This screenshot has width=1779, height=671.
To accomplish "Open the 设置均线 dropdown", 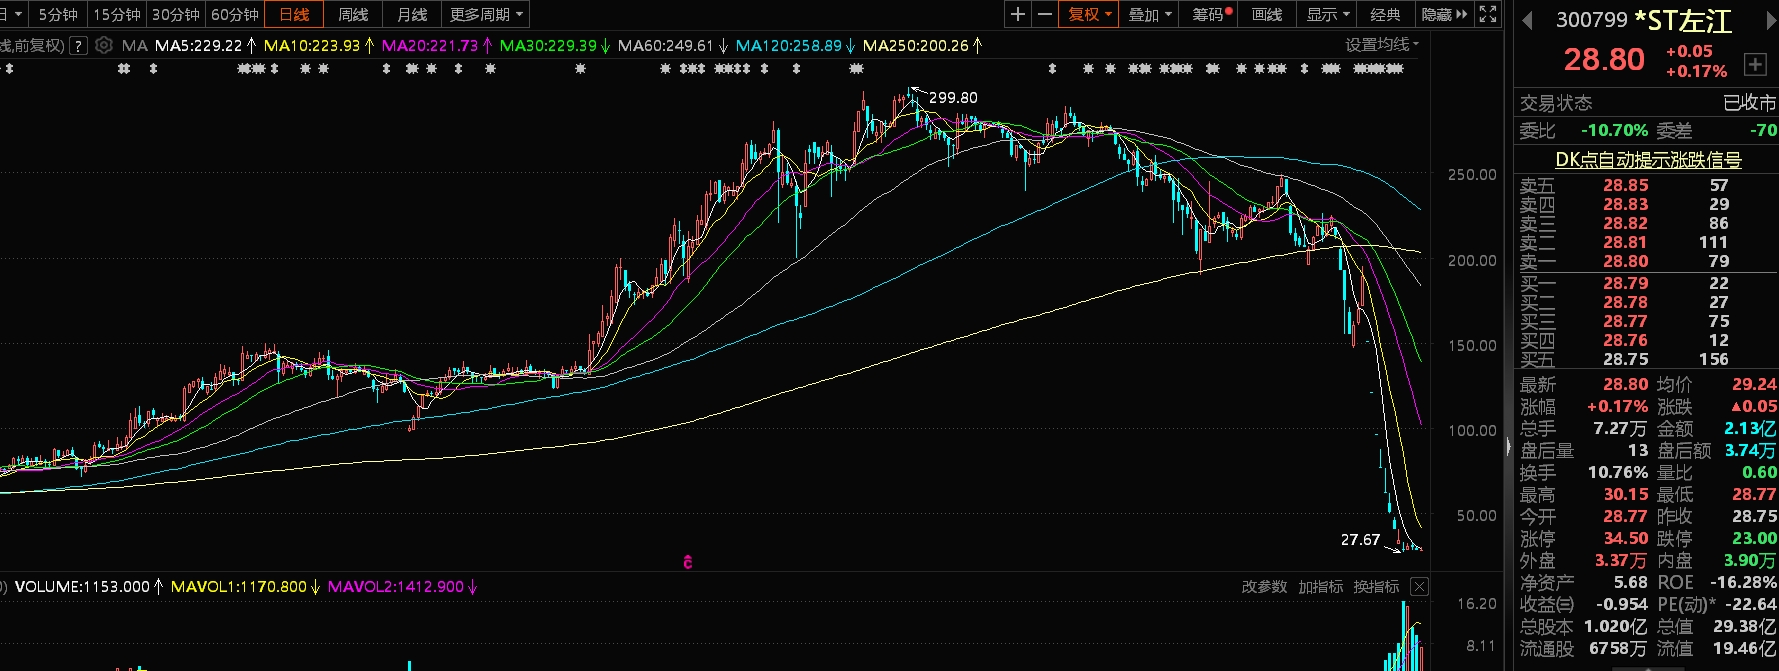I will pyautogui.click(x=1381, y=44).
